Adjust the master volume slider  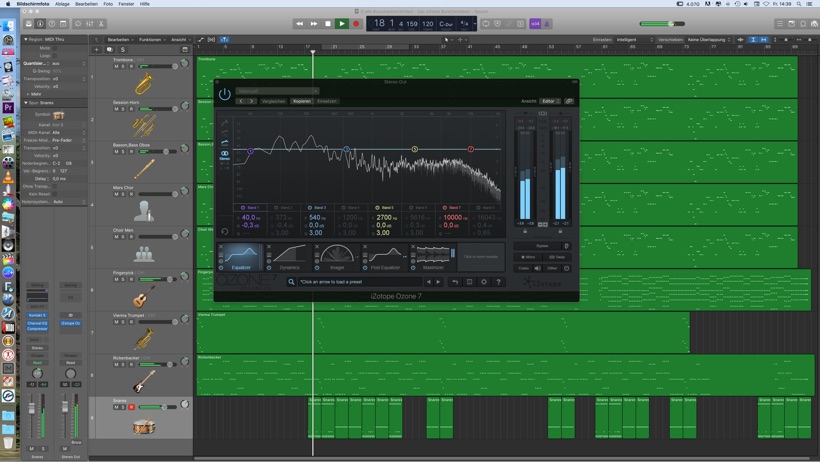(662, 24)
